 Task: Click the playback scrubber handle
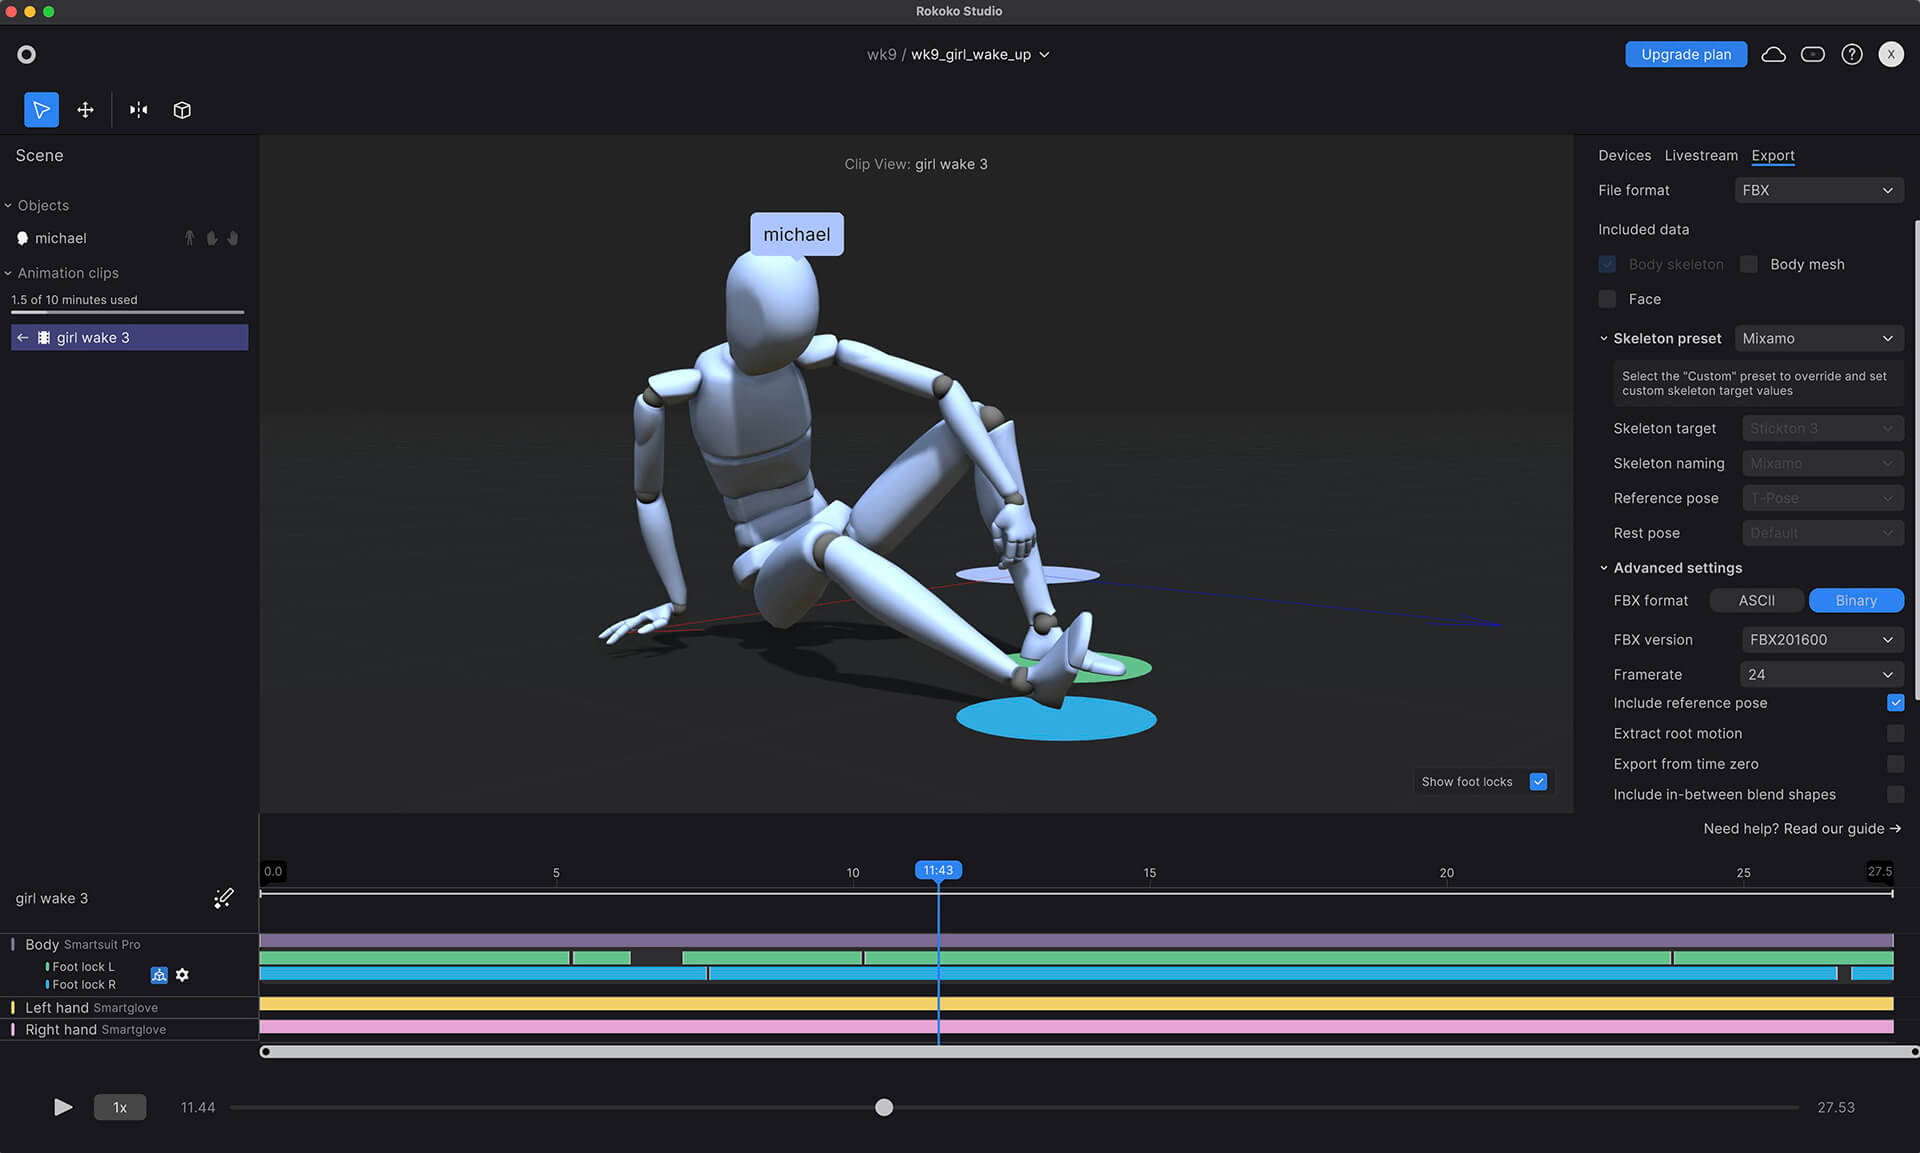click(884, 1107)
